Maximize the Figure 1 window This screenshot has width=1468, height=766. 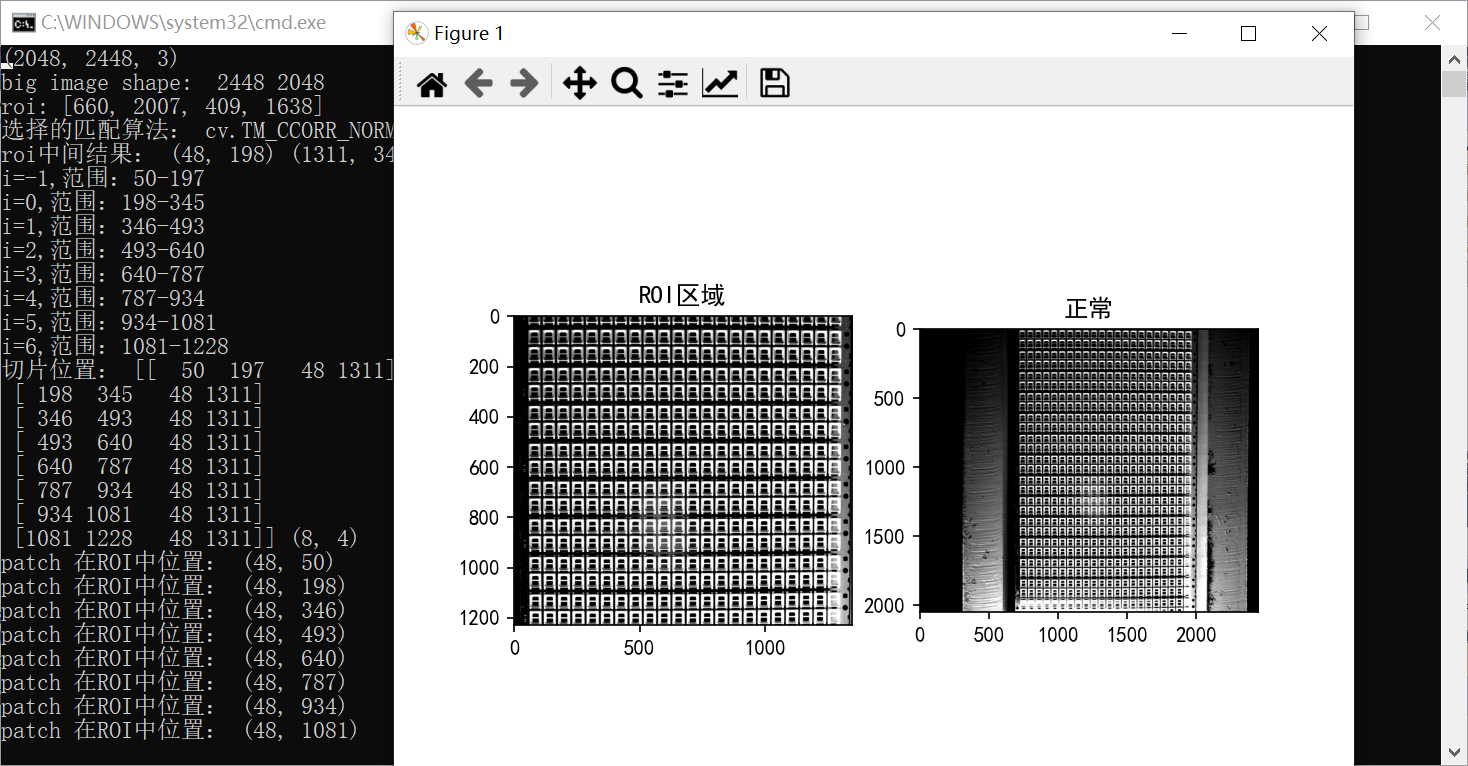[1248, 33]
